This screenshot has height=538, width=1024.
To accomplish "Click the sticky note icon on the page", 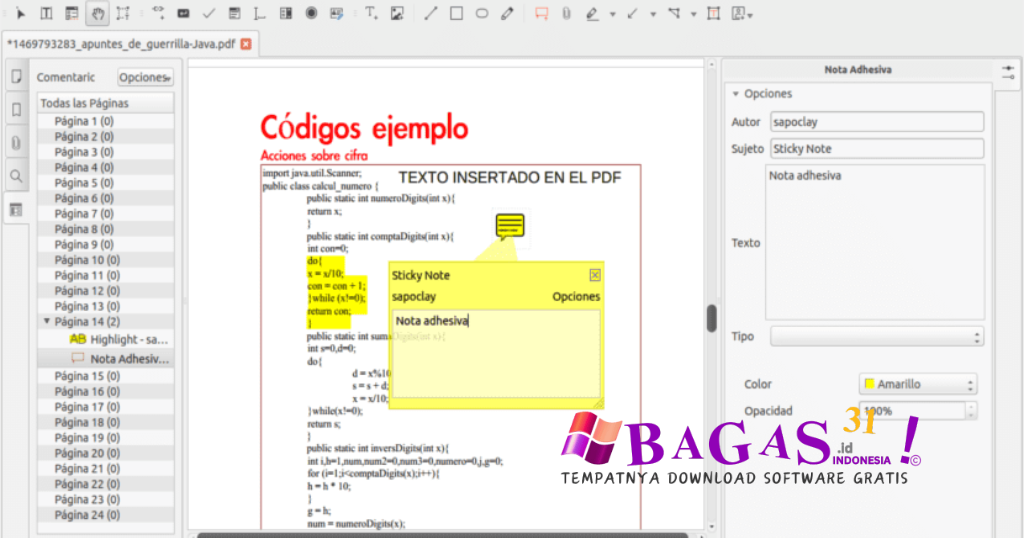I will coord(510,227).
